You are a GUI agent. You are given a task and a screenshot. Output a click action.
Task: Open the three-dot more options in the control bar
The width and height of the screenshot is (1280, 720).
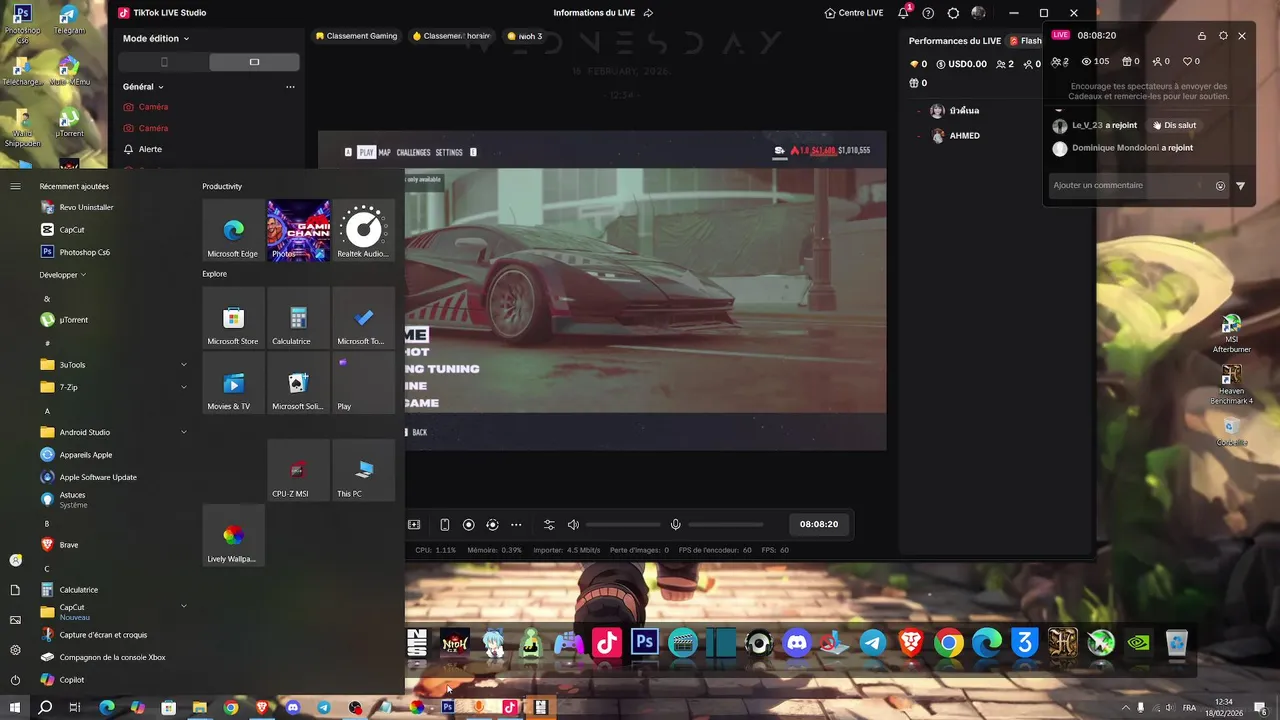click(x=516, y=524)
